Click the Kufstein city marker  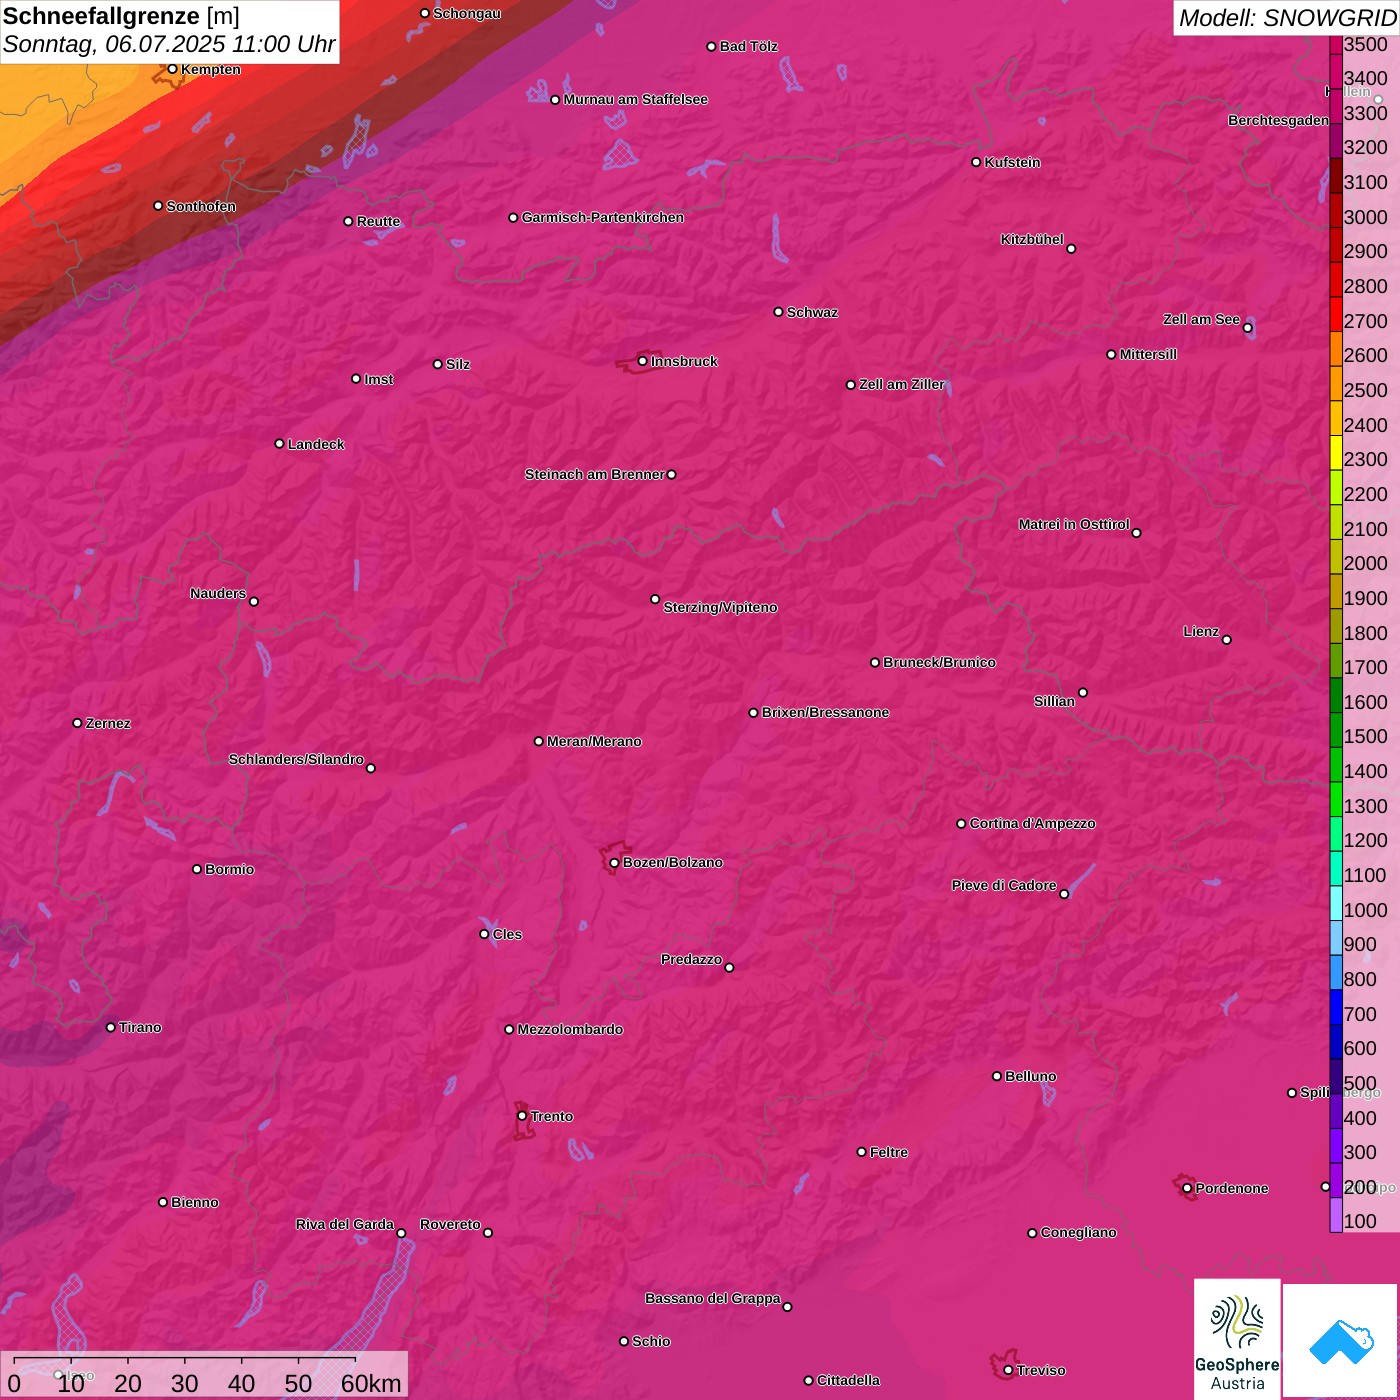tap(976, 162)
